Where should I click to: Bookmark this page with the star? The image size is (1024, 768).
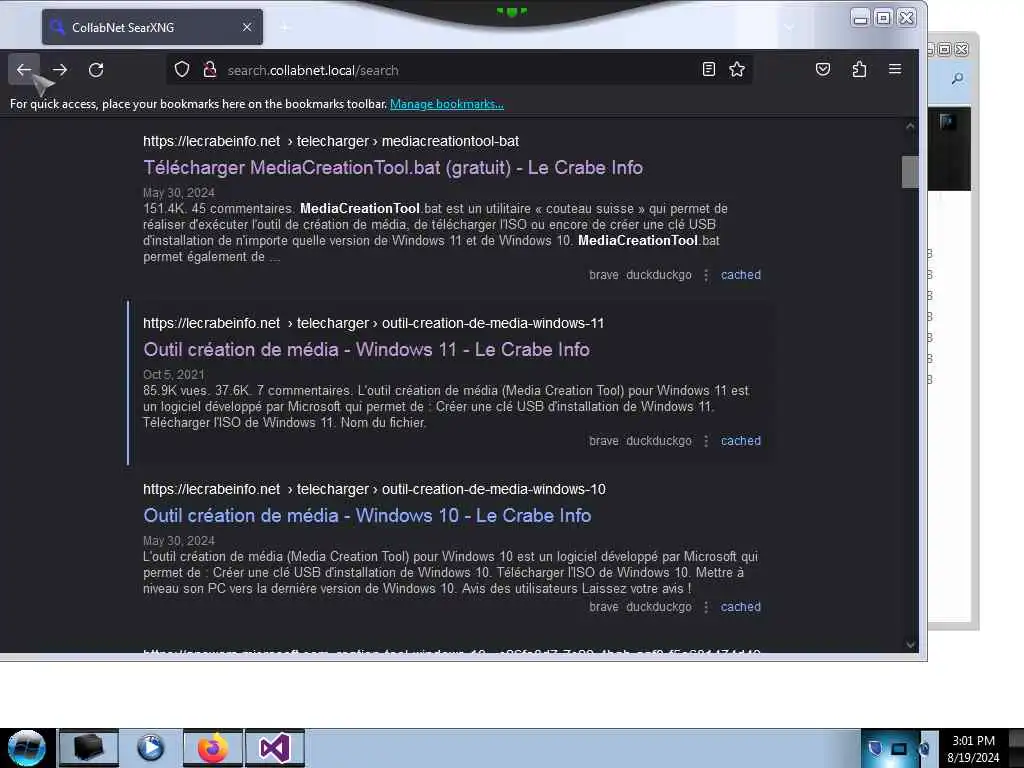737,69
